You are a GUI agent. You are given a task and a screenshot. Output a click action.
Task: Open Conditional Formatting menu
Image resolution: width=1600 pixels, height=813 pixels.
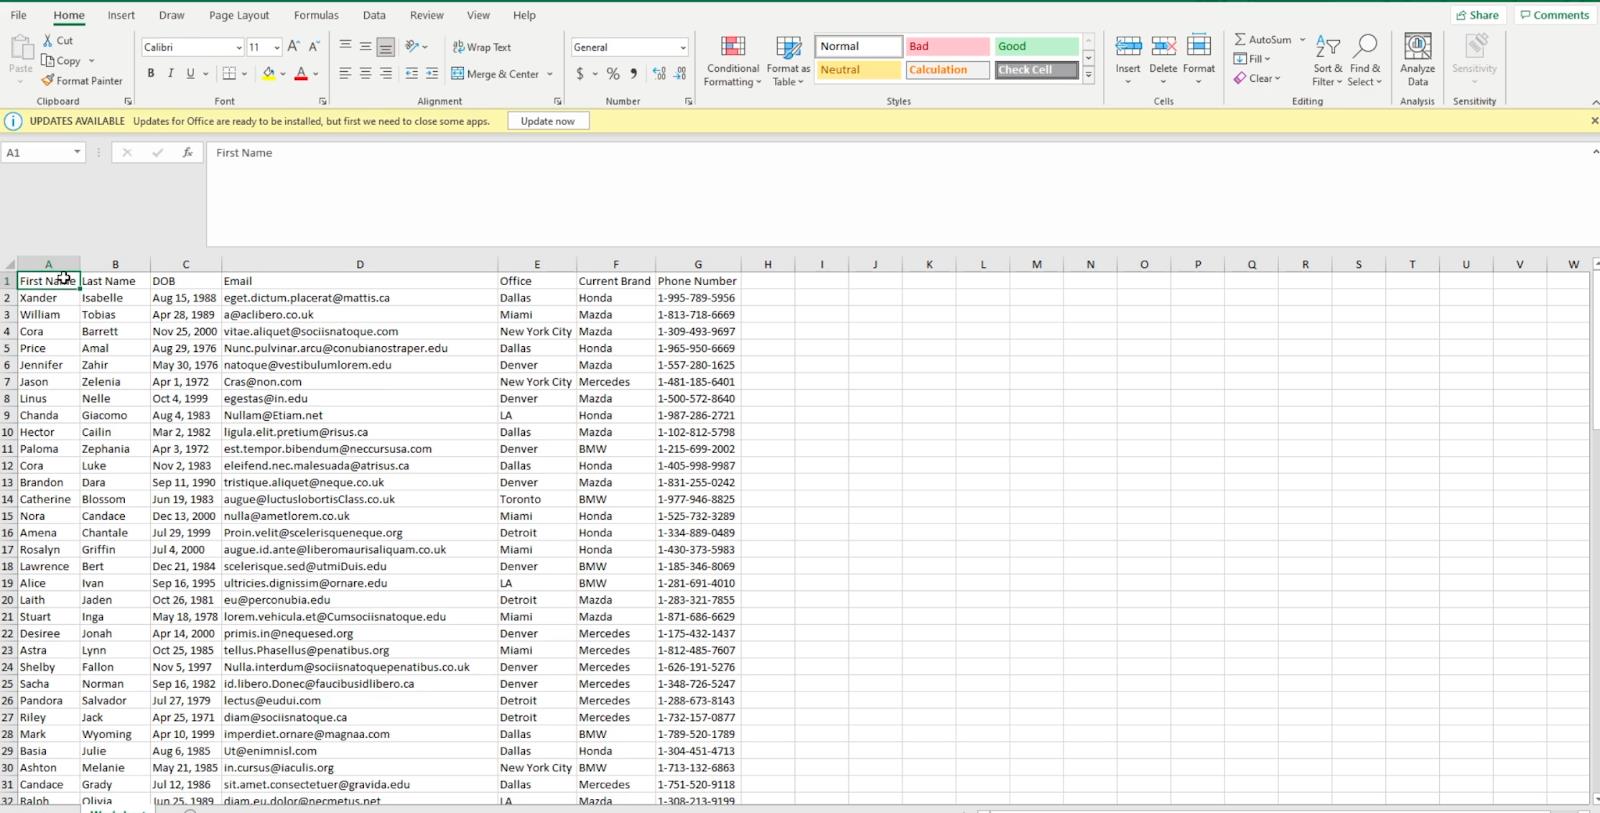pyautogui.click(x=733, y=61)
